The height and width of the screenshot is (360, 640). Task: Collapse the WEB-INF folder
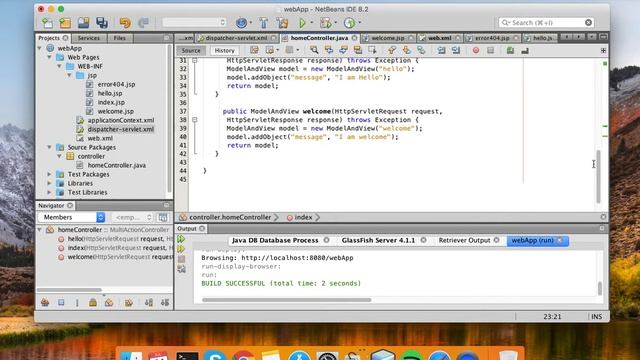pos(60,66)
